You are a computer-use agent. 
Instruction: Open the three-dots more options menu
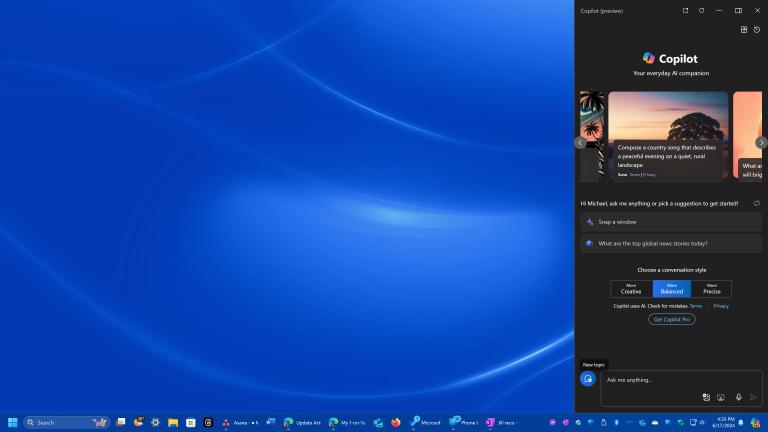pyautogui.click(x=719, y=10)
